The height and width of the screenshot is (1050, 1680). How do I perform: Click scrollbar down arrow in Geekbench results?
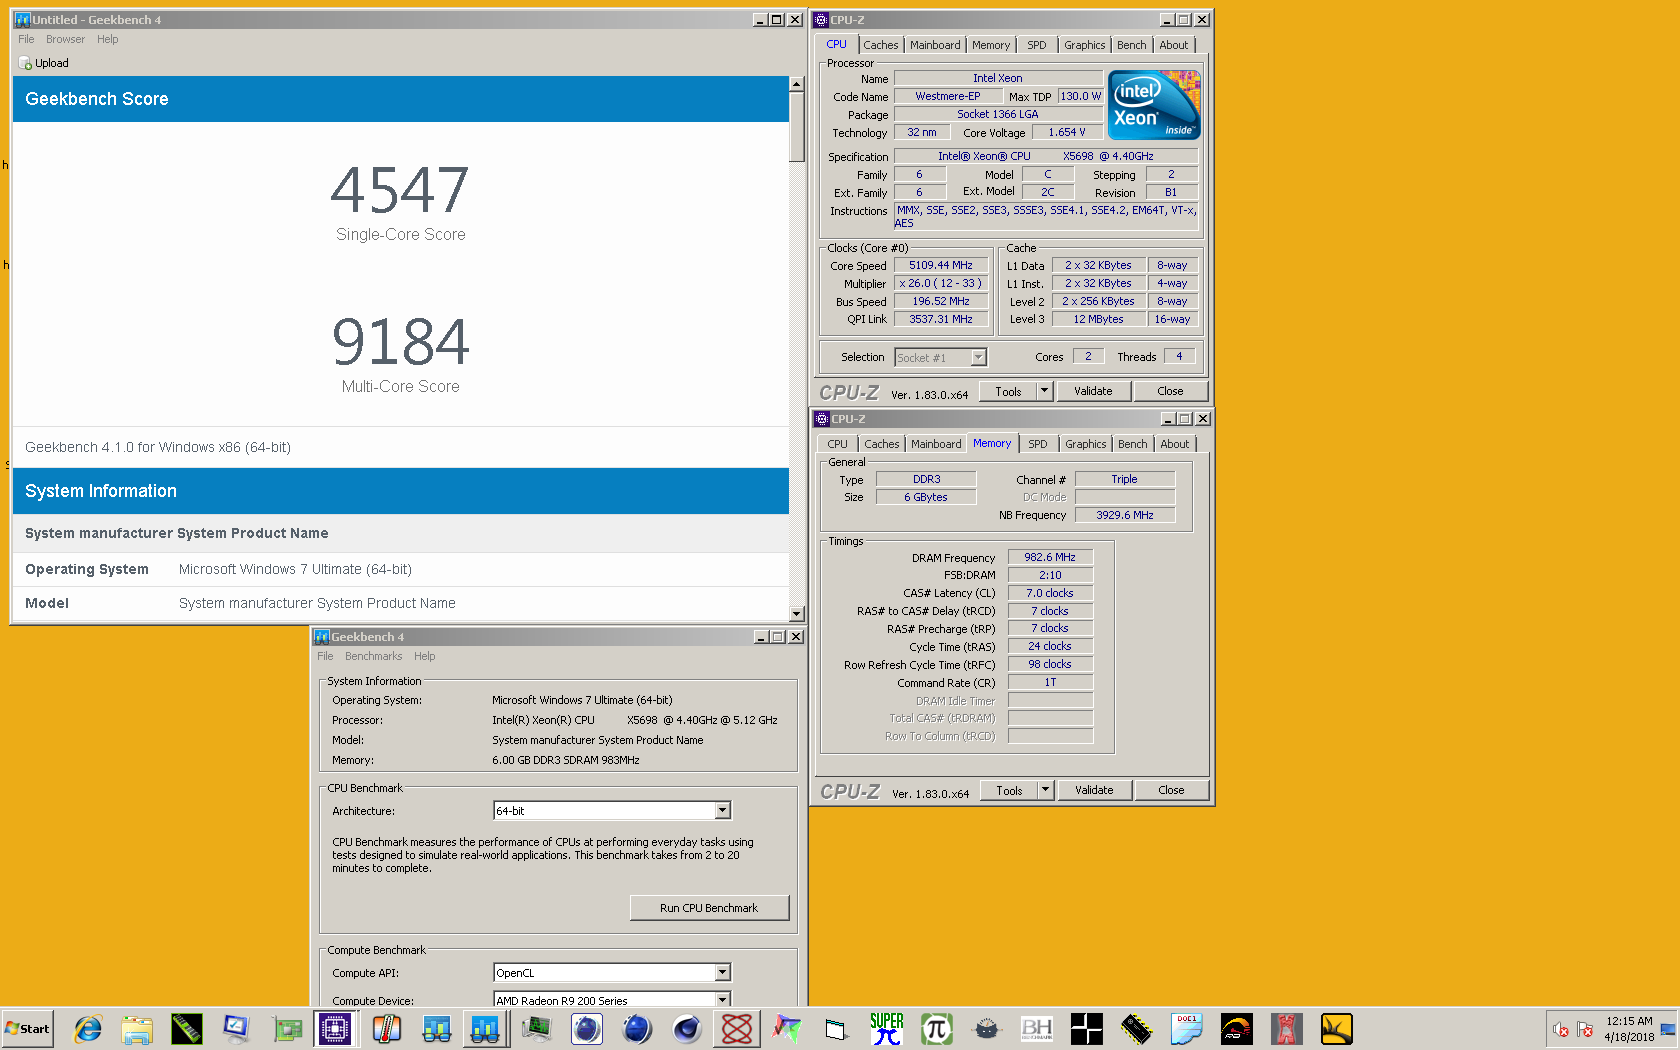pyautogui.click(x=797, y=614)
